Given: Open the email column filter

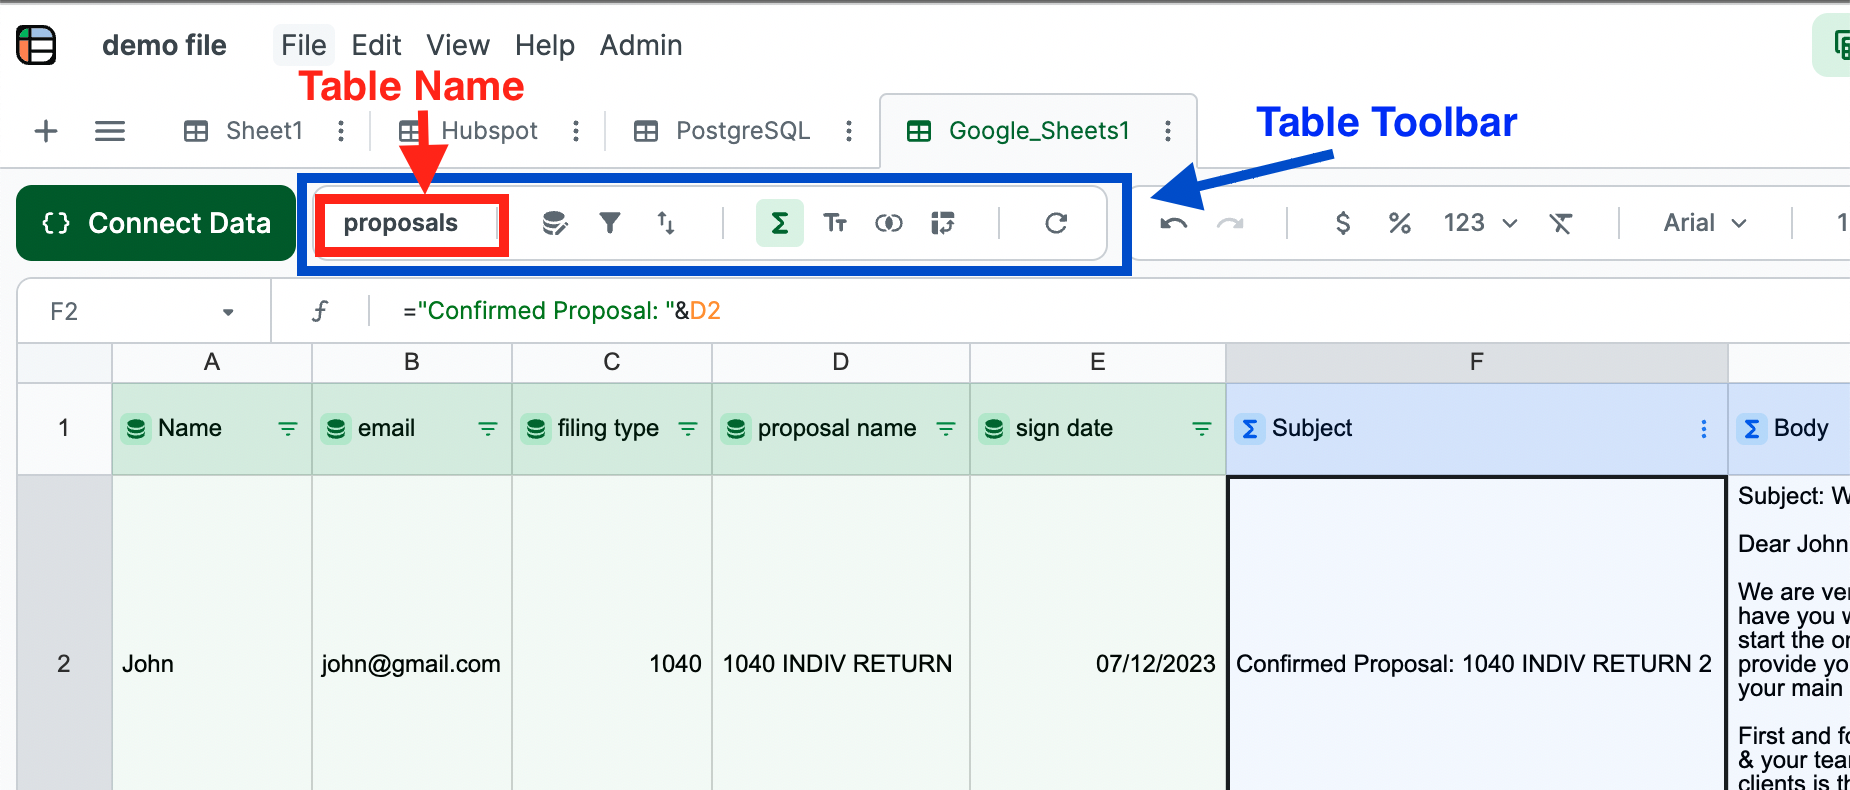Looking at the screenshot, I should click(488, 428).
